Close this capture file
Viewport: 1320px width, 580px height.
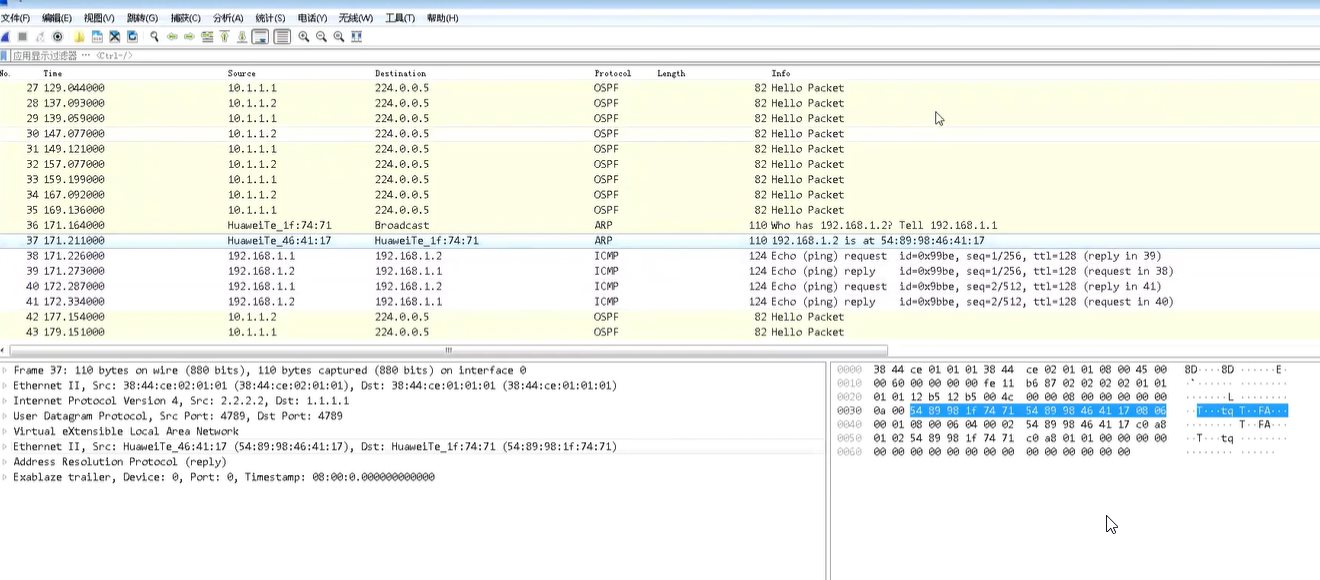115,37
